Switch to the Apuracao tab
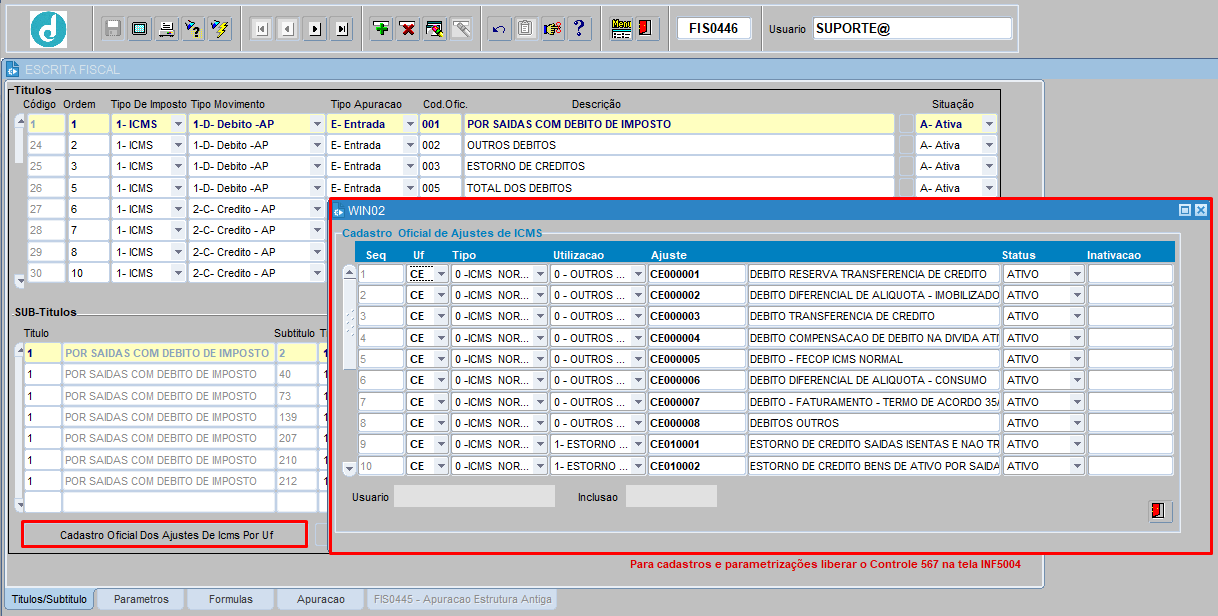Screen dimensions: 1218x616 pyautogui.click(x=319, y=600)
